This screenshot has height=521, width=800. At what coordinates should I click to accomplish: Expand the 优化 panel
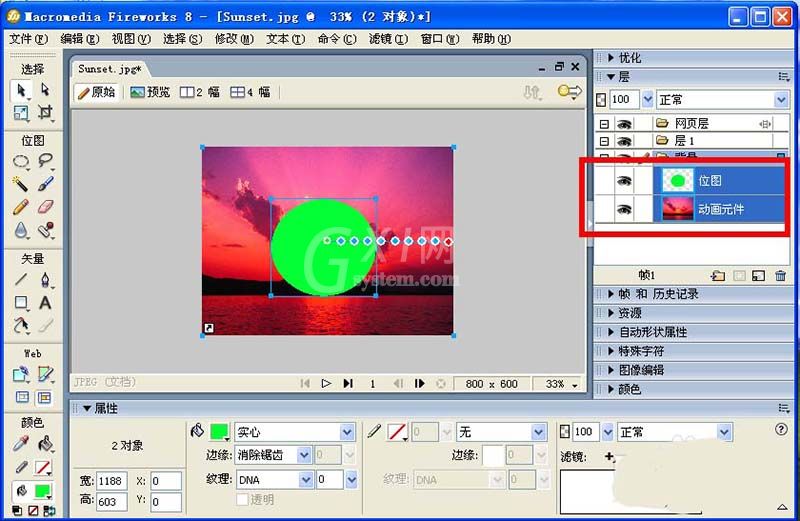point(611,58)
